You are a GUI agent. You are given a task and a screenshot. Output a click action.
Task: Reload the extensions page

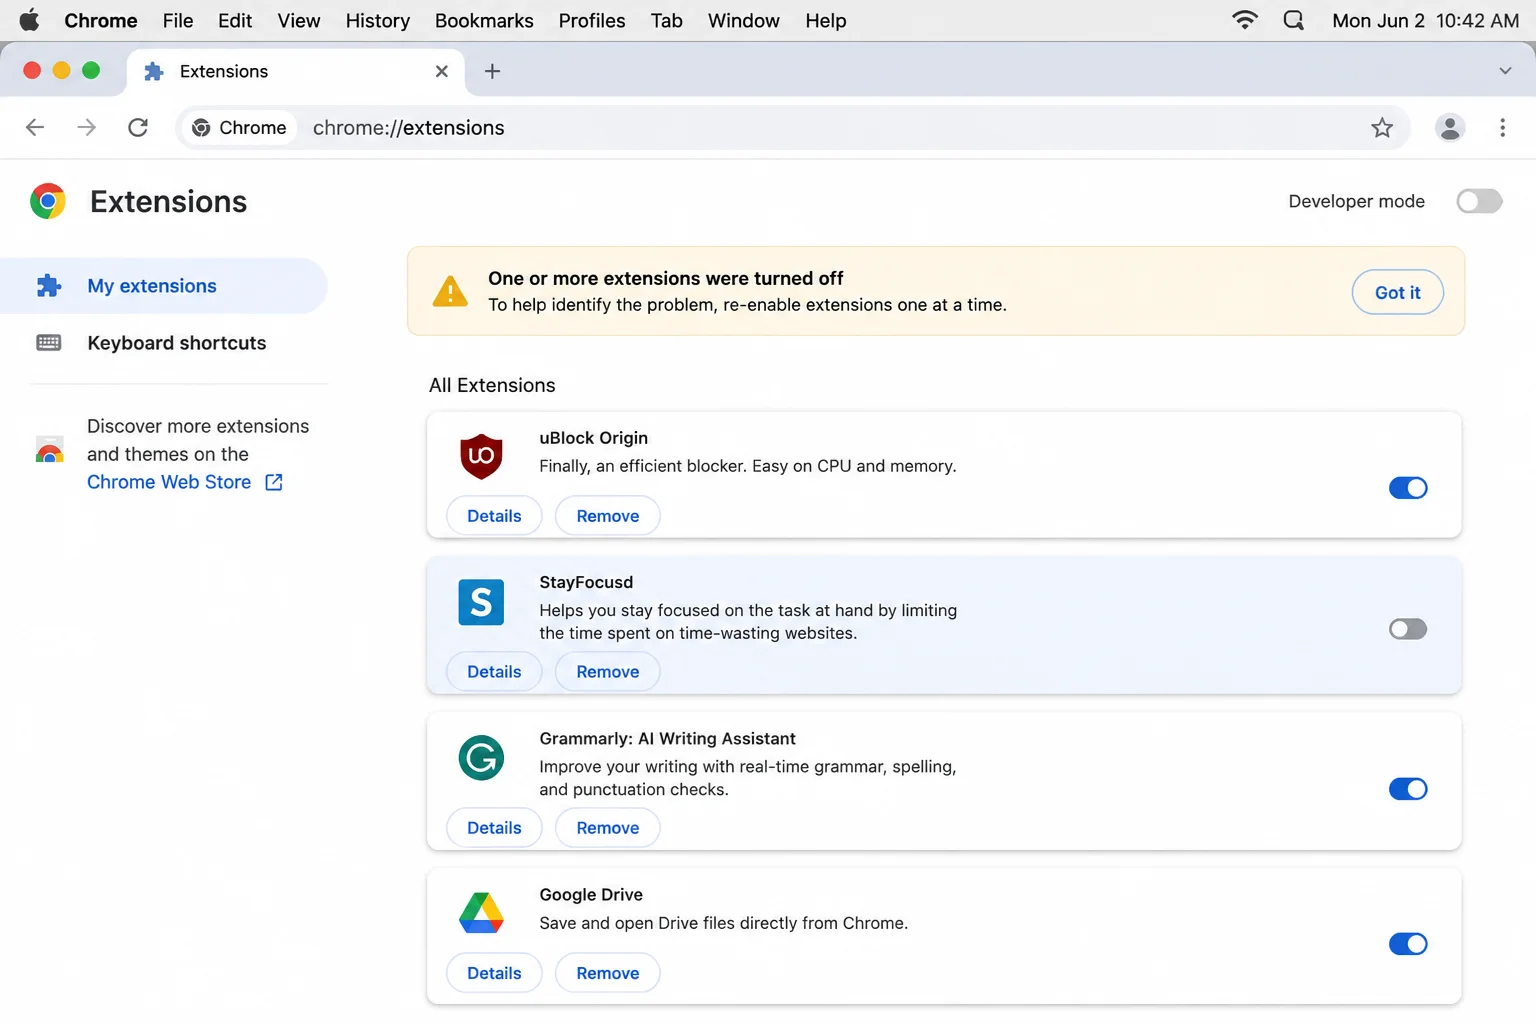[138, 127]
